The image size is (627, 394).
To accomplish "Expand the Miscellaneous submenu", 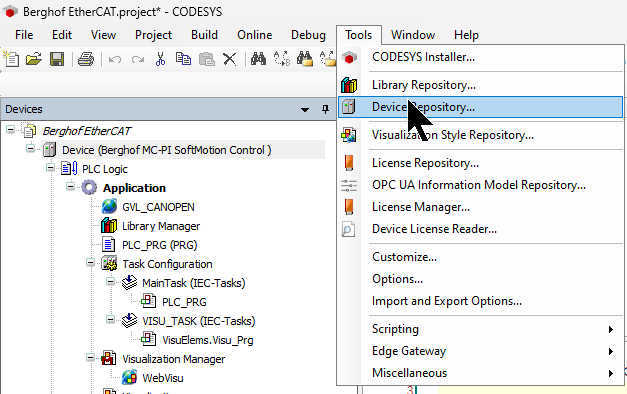I will click(611, 374).
